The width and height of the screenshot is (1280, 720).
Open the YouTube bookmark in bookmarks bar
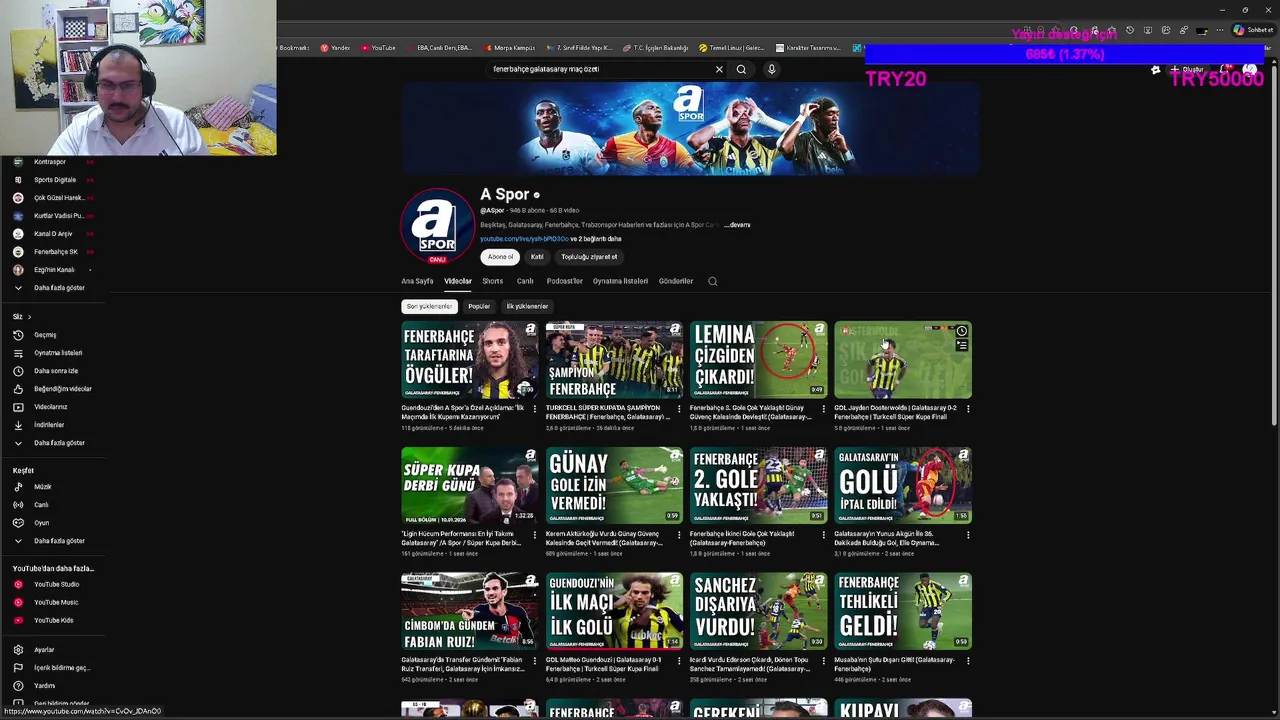click(378, 48)
